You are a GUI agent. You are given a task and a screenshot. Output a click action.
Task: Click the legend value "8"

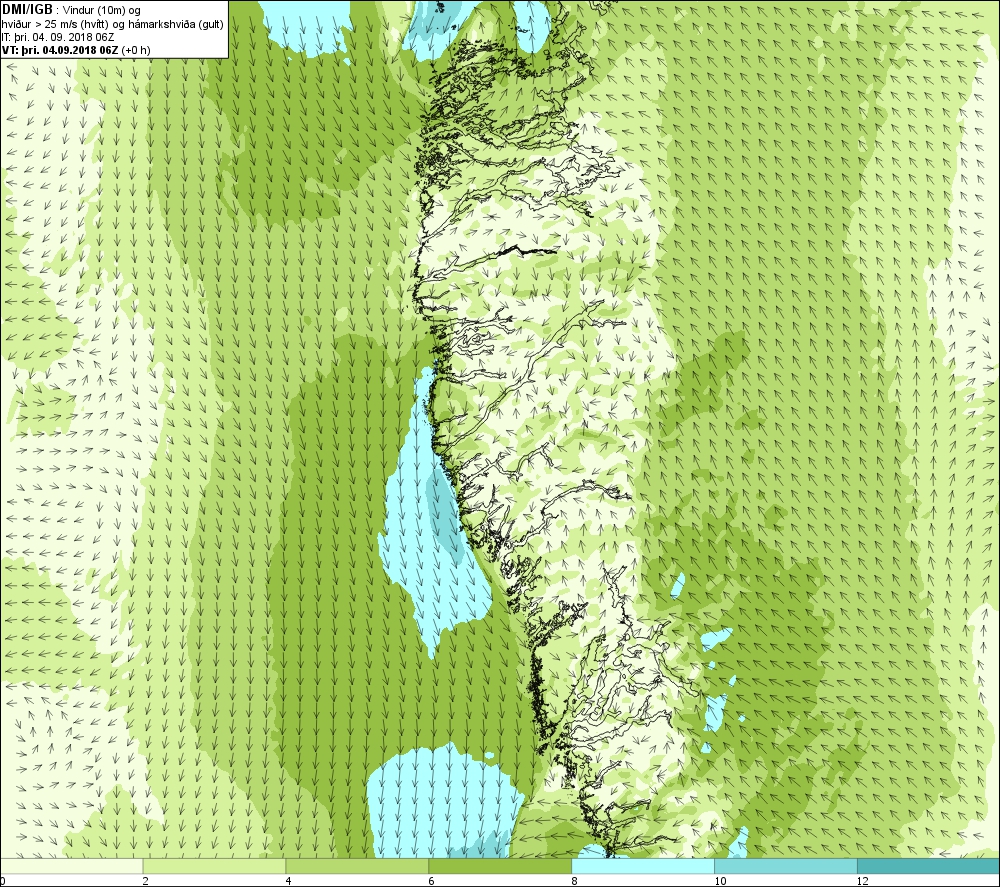pyautogui.click(x=574, y=881)
